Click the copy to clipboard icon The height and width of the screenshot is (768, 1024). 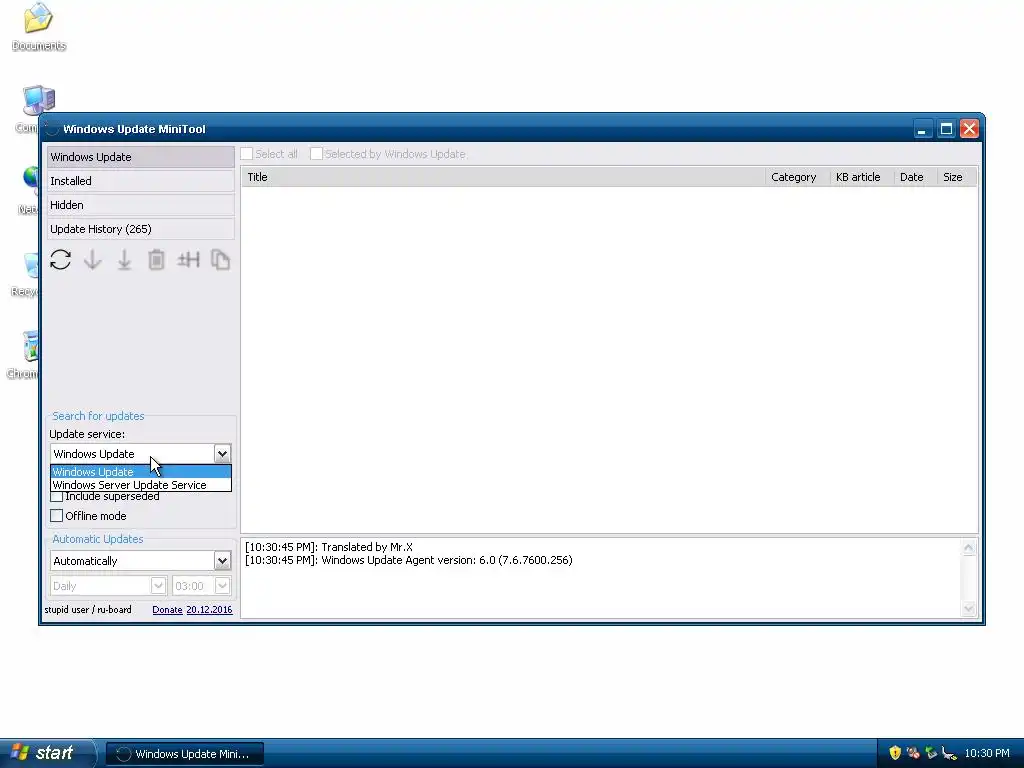point(220,260)
